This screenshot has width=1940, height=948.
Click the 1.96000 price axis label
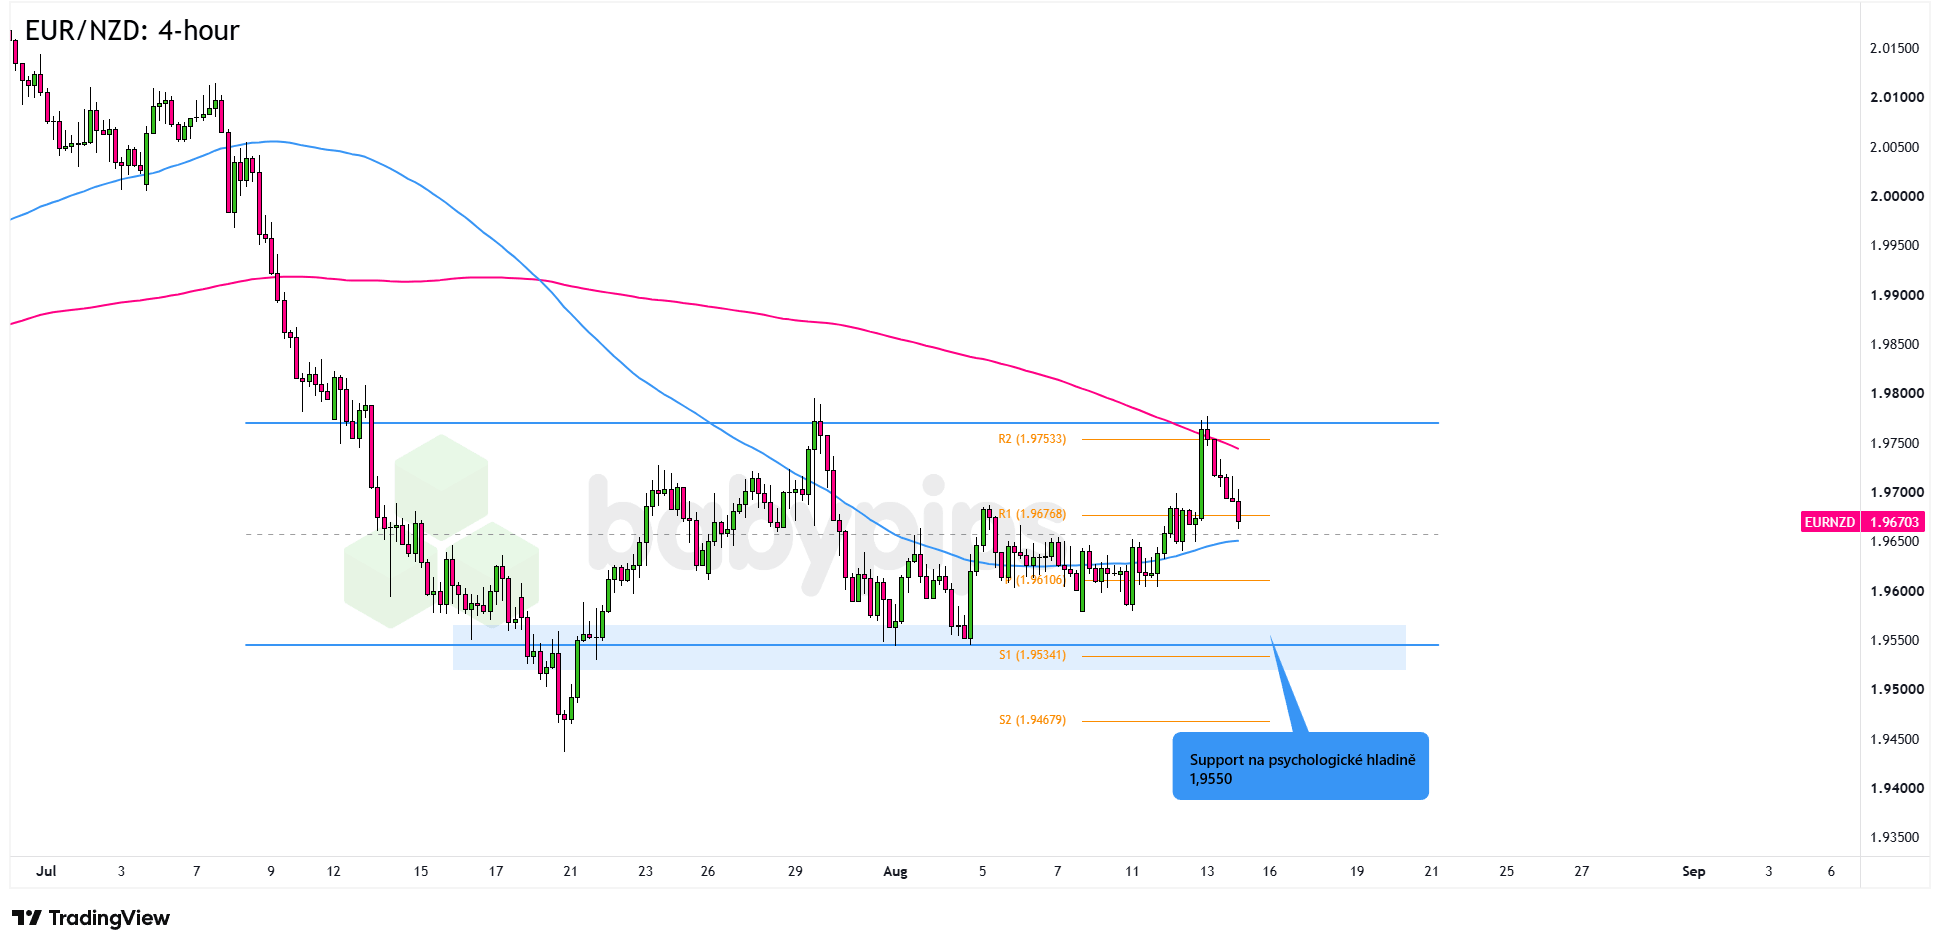(1897, 591)
